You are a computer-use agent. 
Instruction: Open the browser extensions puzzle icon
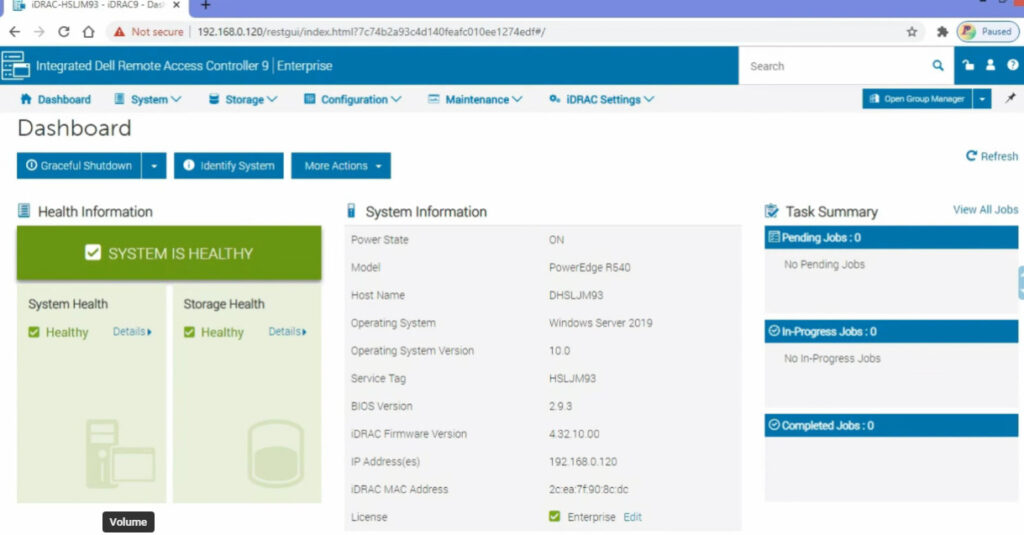tap(942, 31)
